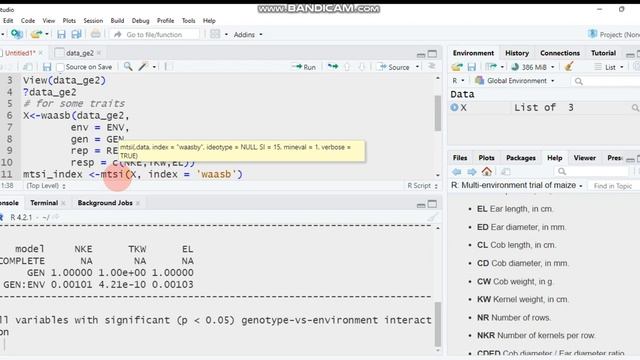Viewport: 640px width, 360px height.
Task: Open viewer for X via magnifier icon
Action: pos(635,108)
